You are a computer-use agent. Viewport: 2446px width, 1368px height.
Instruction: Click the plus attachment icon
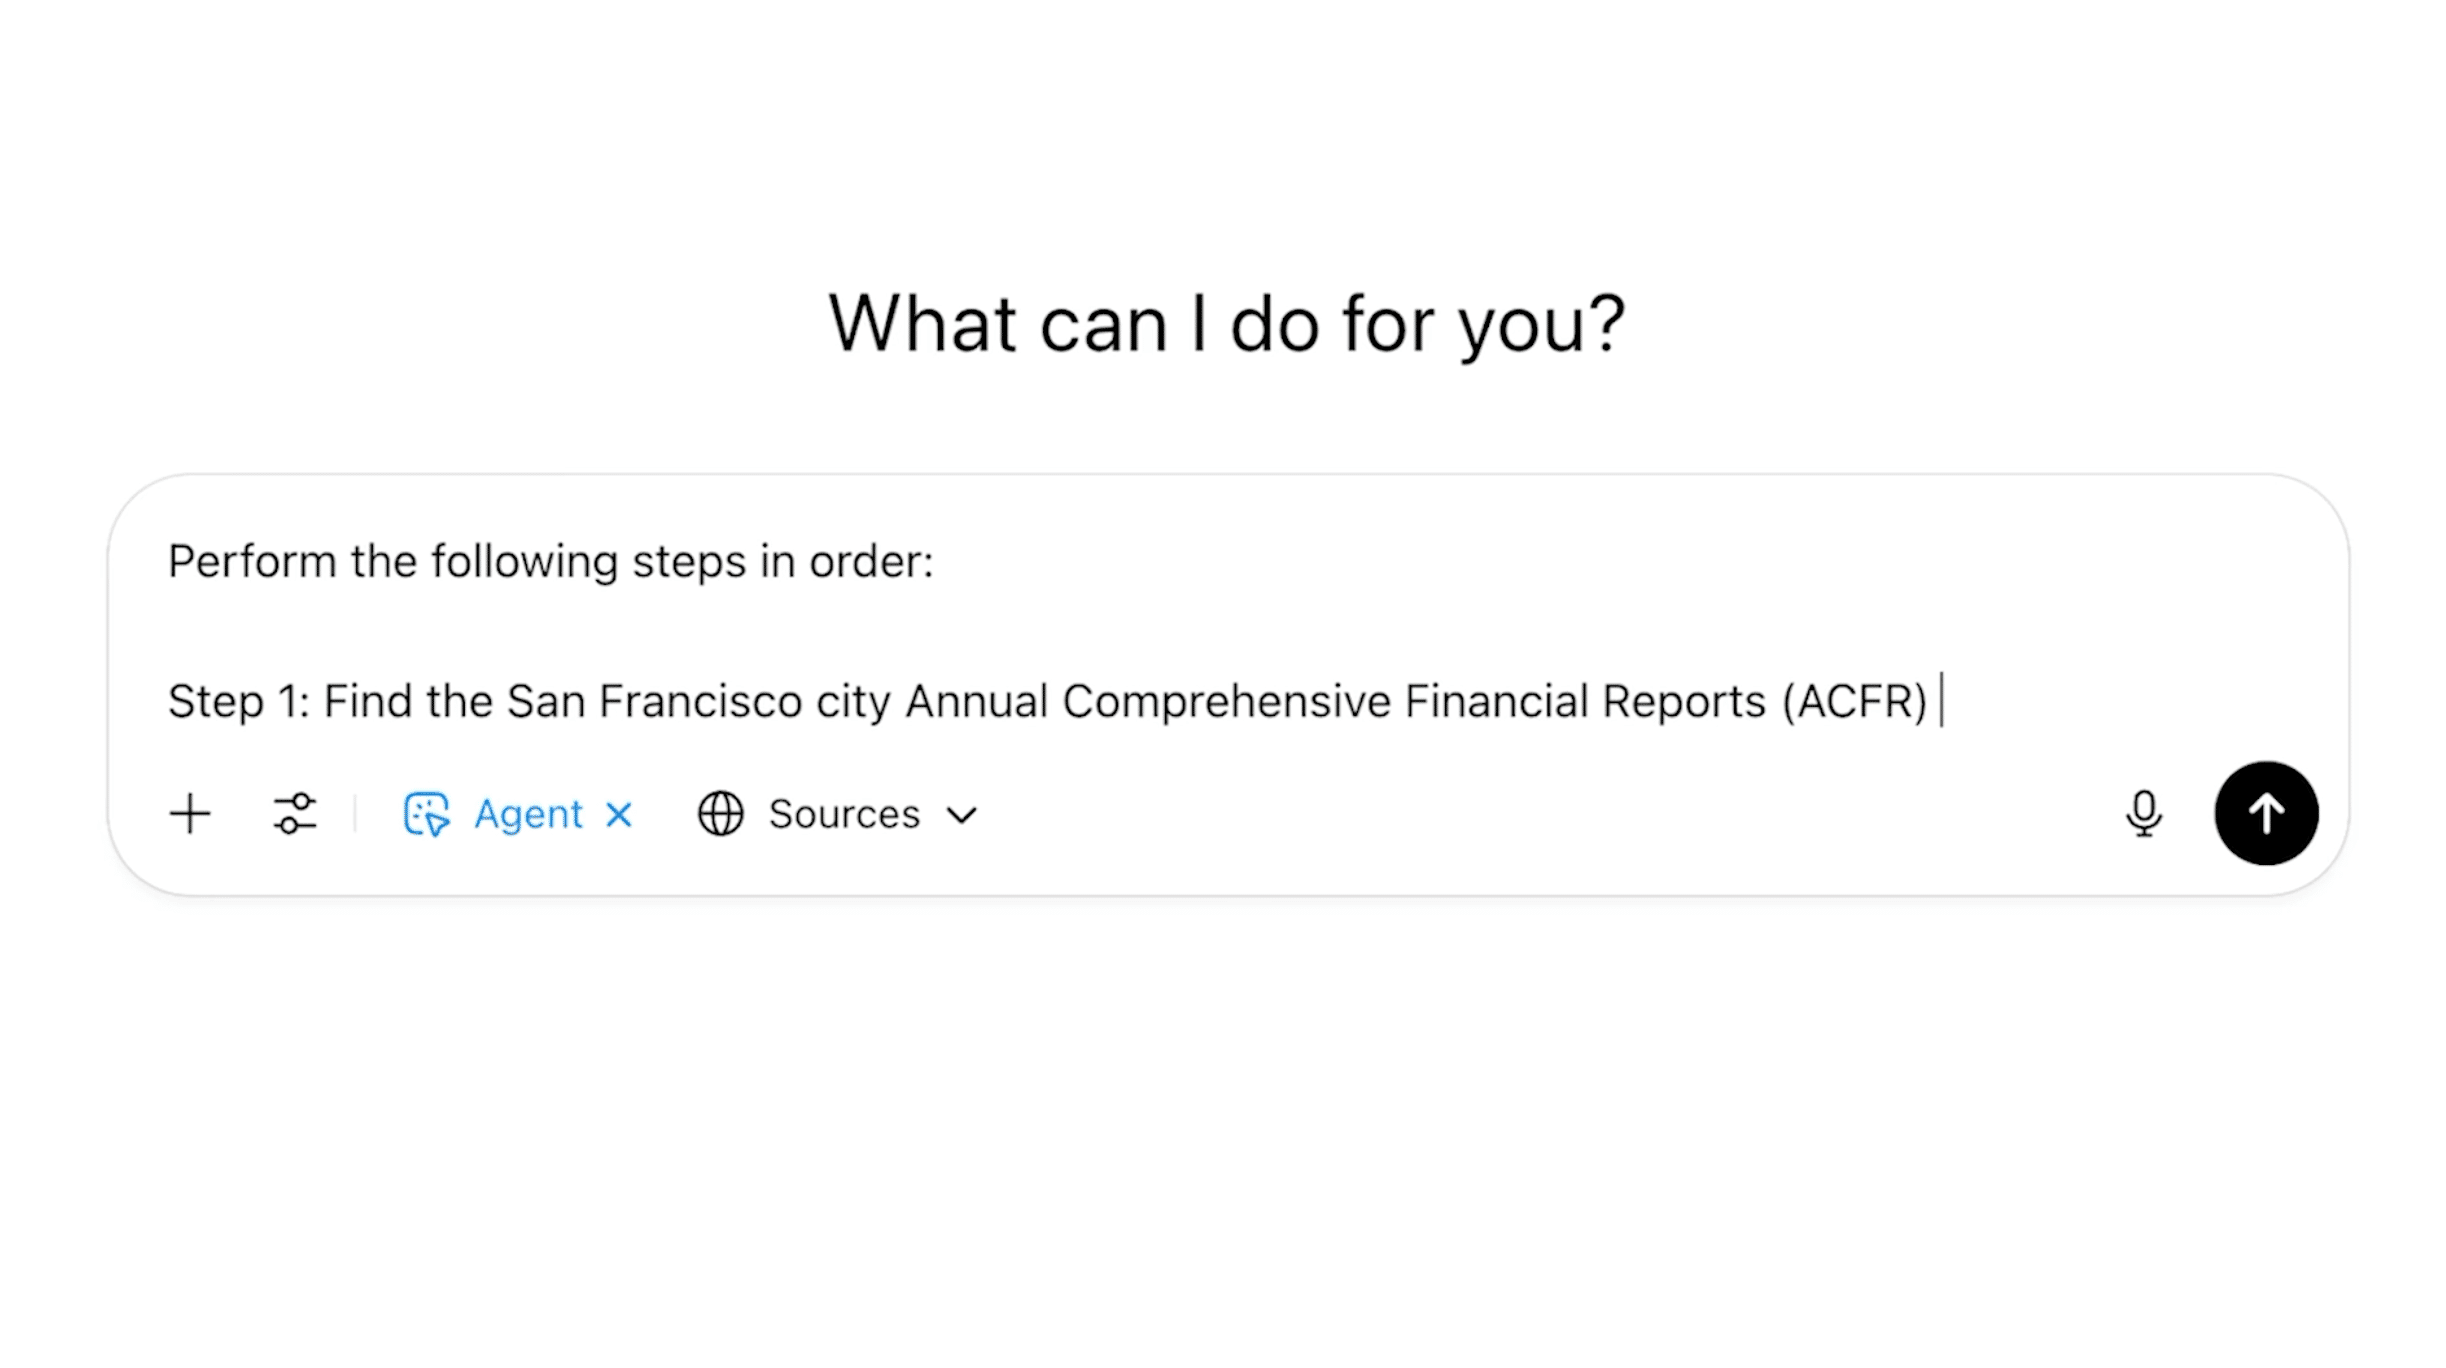[x=190, y=814]
